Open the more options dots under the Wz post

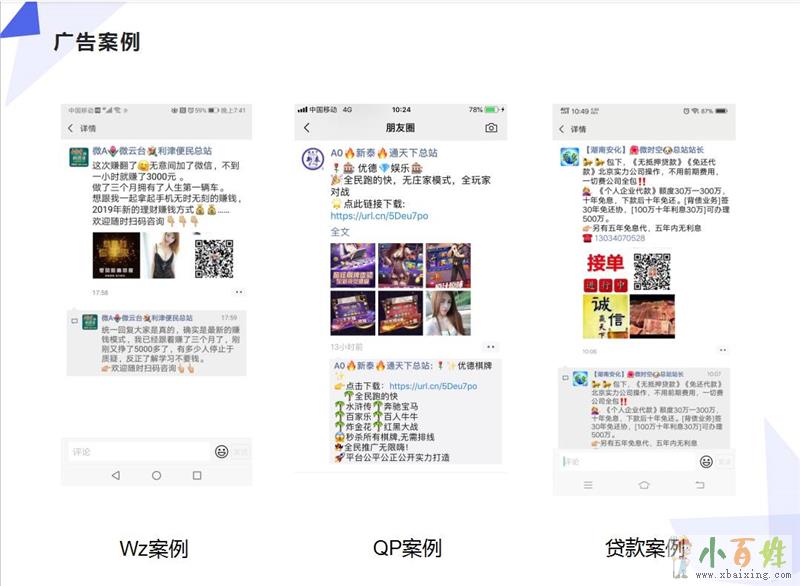pos(239,292)
